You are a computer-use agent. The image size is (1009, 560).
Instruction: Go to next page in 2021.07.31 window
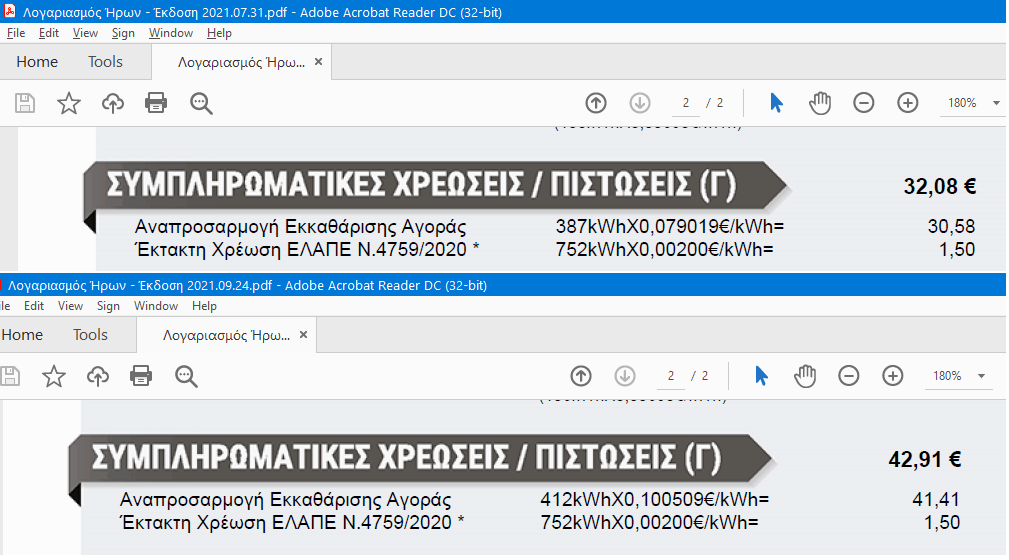point(640,103)
